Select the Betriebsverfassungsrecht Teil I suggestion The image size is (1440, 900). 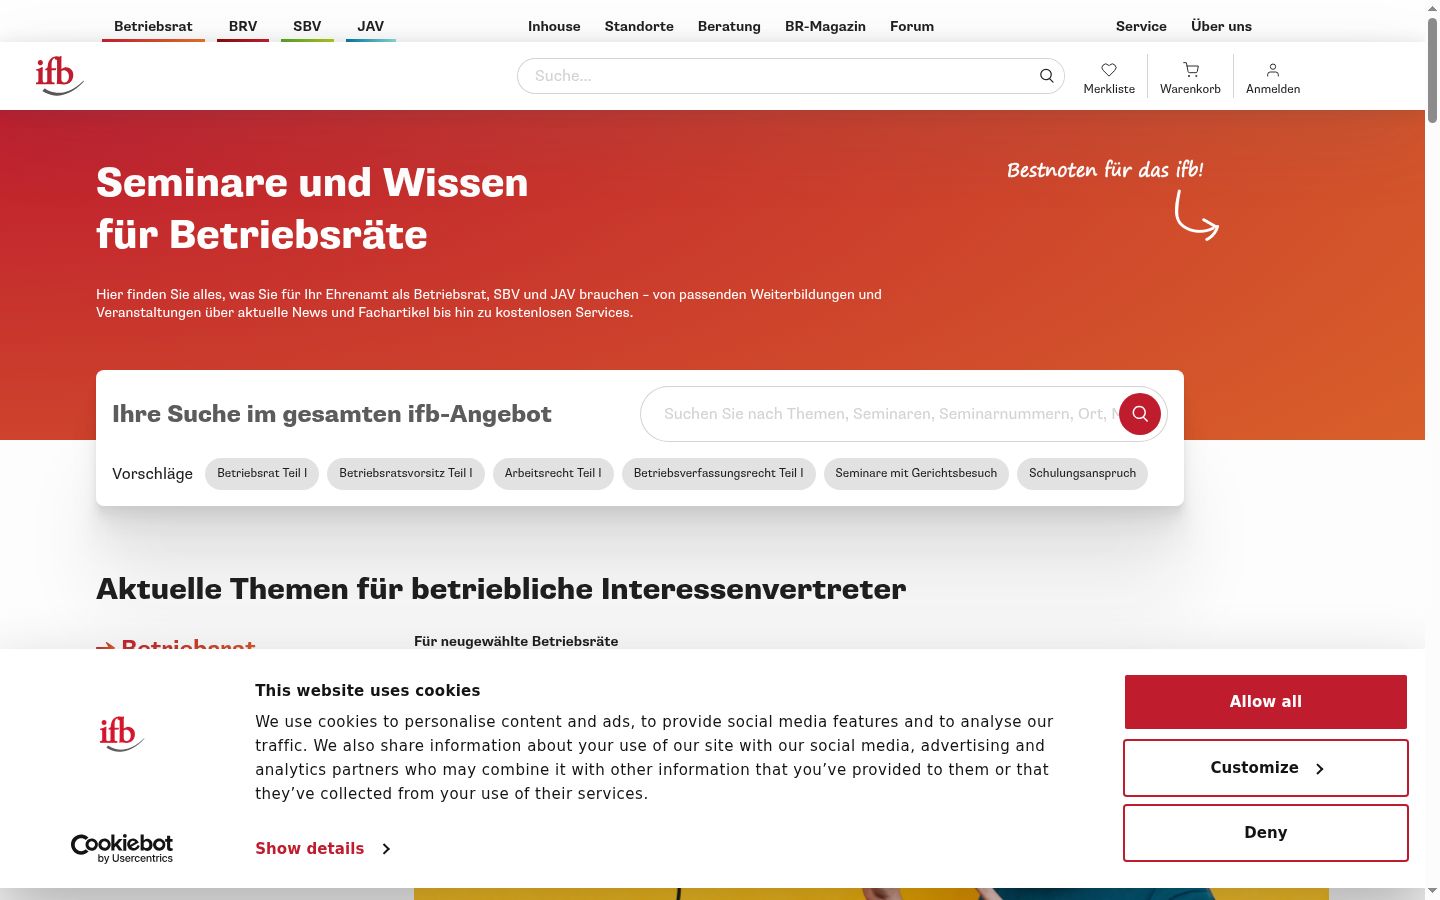tap(719, 474)
